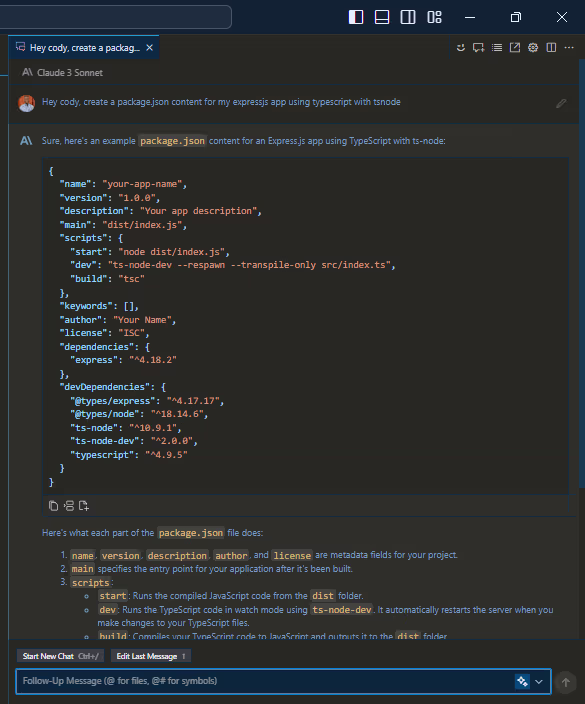
Task: Open the customize layout icon
Action: click(434, 17)
